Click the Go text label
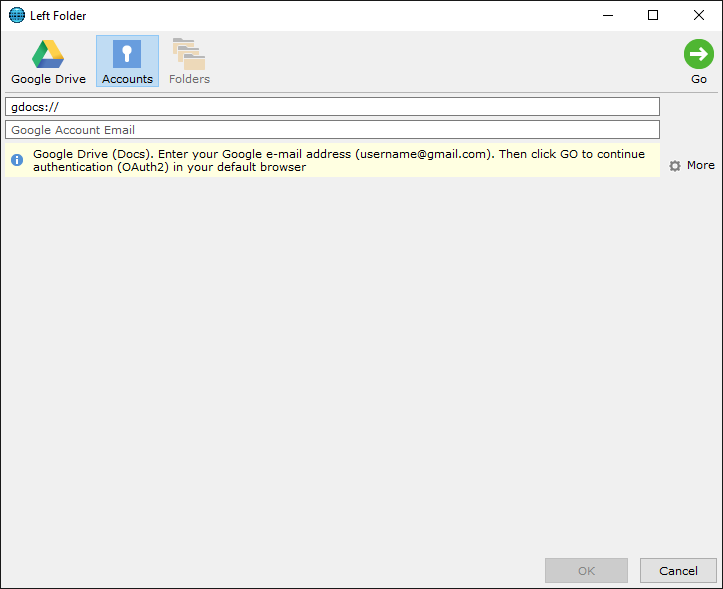 click(698, 79)
